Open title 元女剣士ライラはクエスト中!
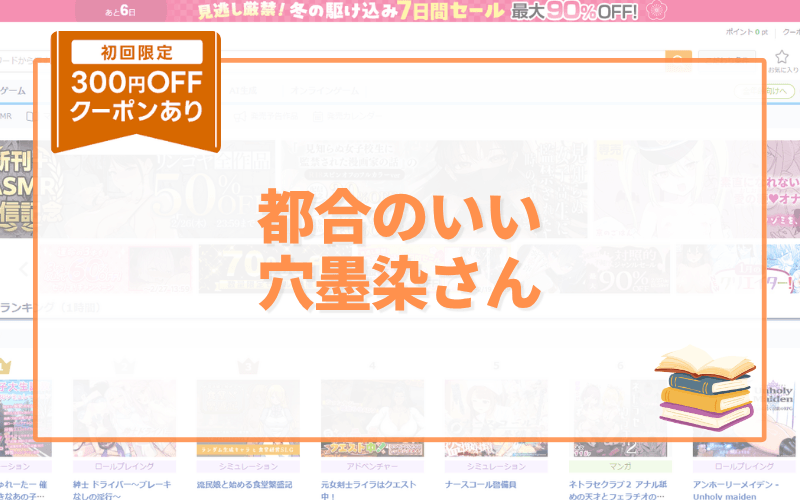 pos(368,490)
